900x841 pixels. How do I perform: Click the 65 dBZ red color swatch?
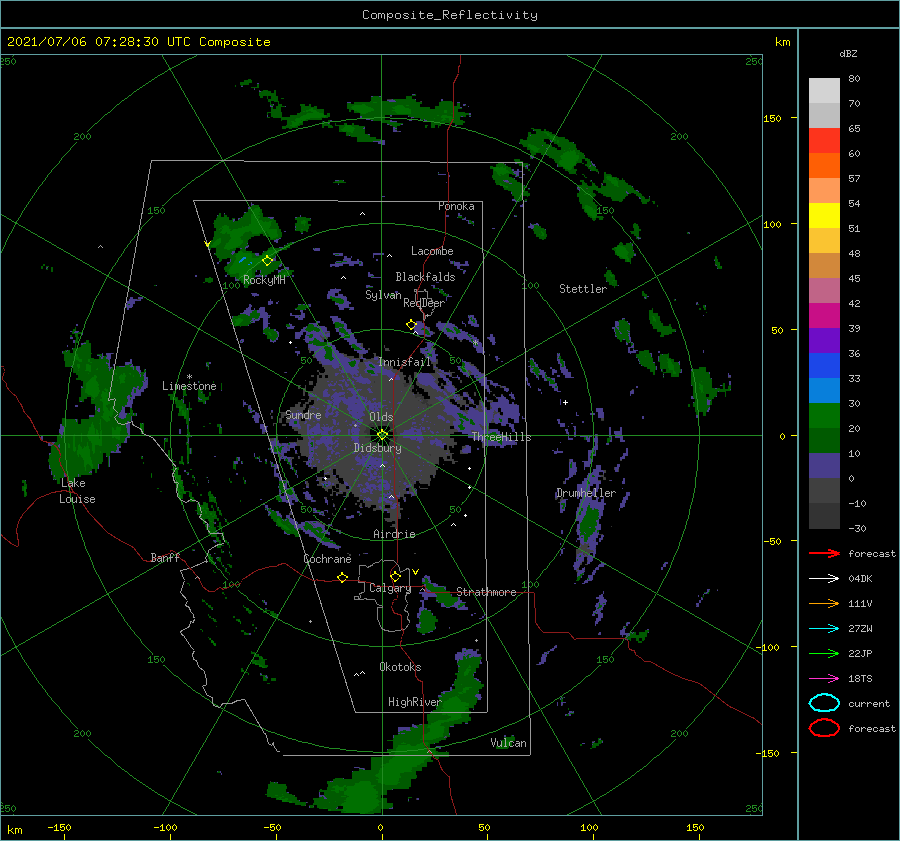[x=824, y=140]
